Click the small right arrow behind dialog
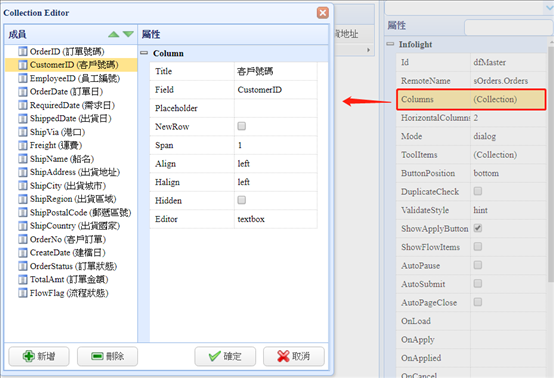Image resolution: width=554 pixels, height=378 pixels. (368, 50)
